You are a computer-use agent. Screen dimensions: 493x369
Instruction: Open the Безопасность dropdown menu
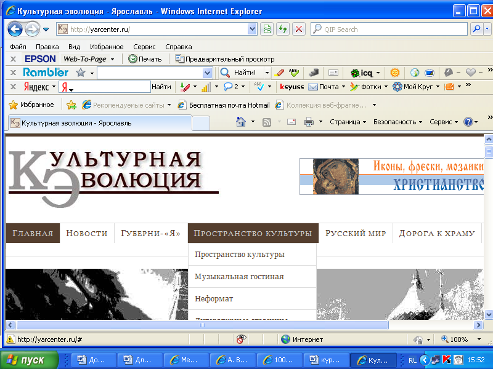pos(397,122)
